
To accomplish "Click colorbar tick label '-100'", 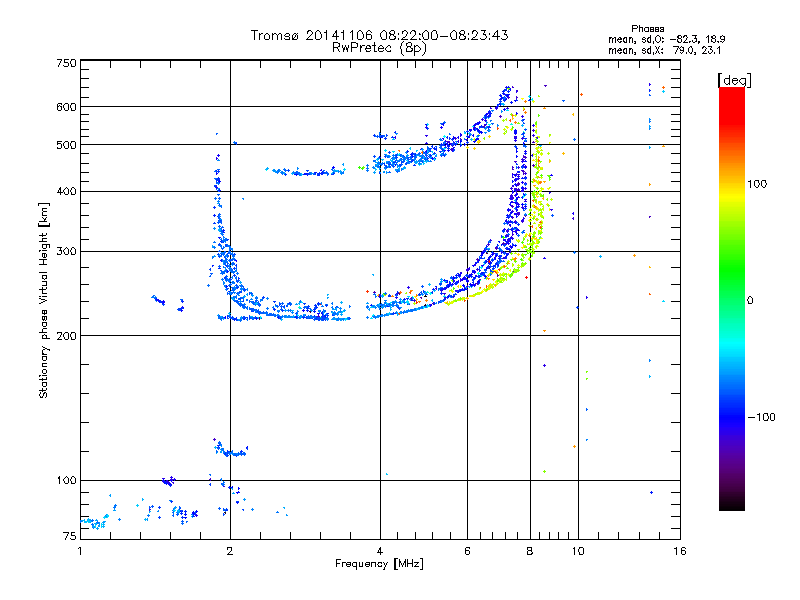I will tap(761, 417).
